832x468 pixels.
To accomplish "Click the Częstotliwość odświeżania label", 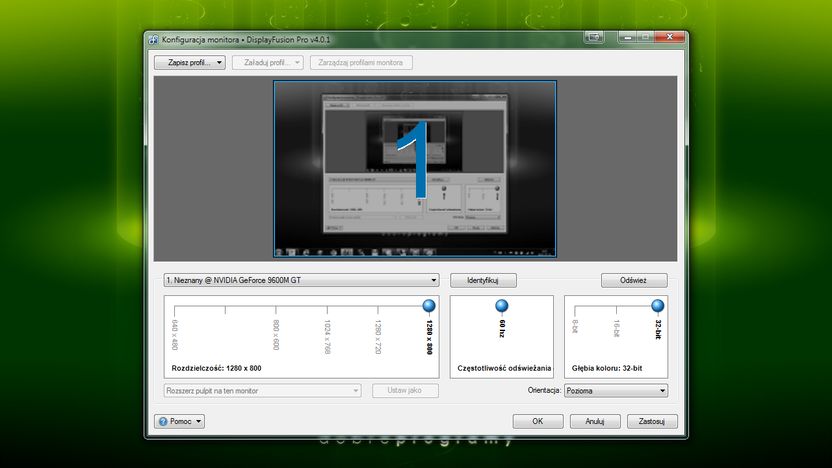I will [504, 368].
